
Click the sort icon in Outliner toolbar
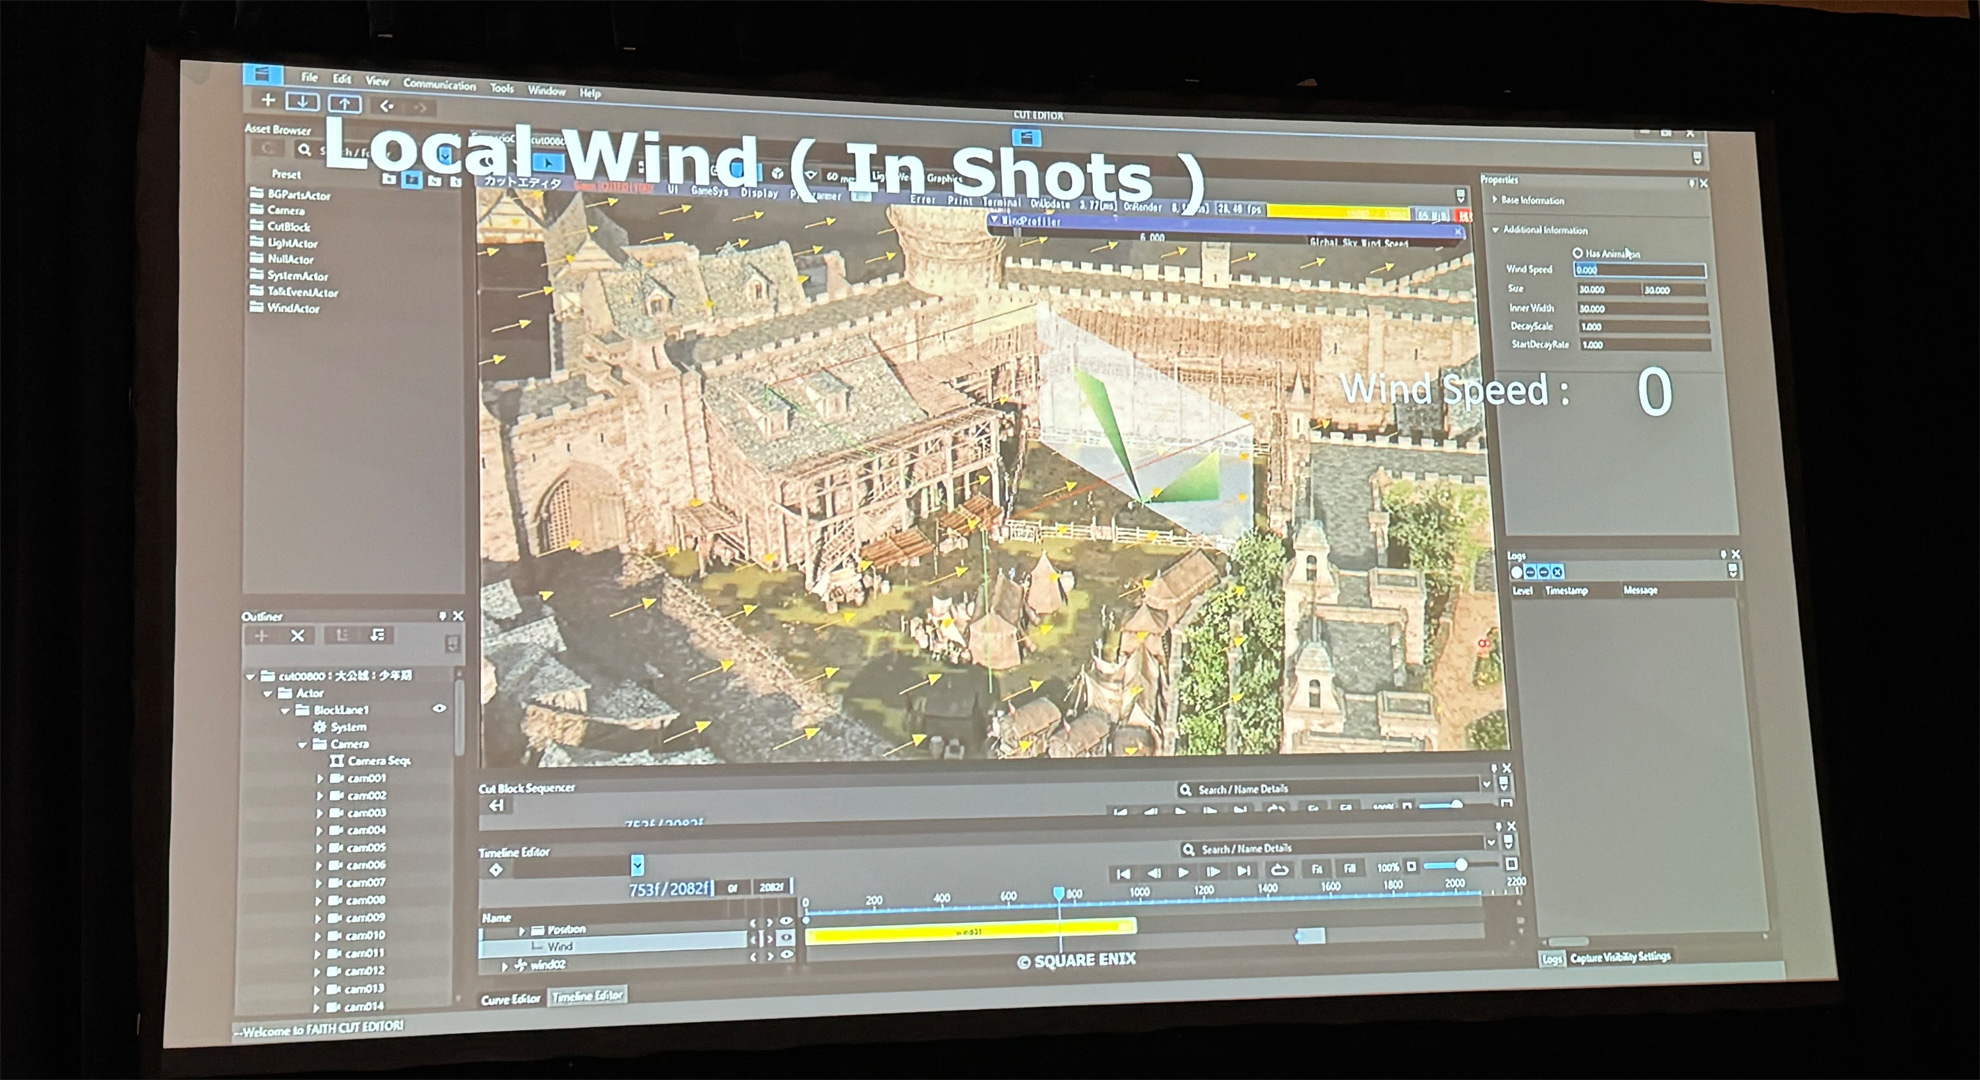click(377, 635)
